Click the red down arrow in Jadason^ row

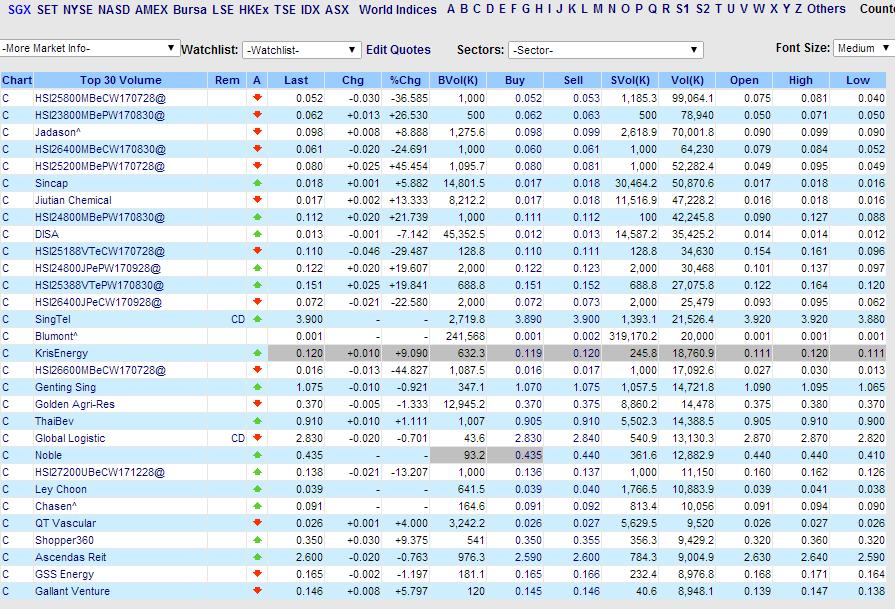(257, 132)
